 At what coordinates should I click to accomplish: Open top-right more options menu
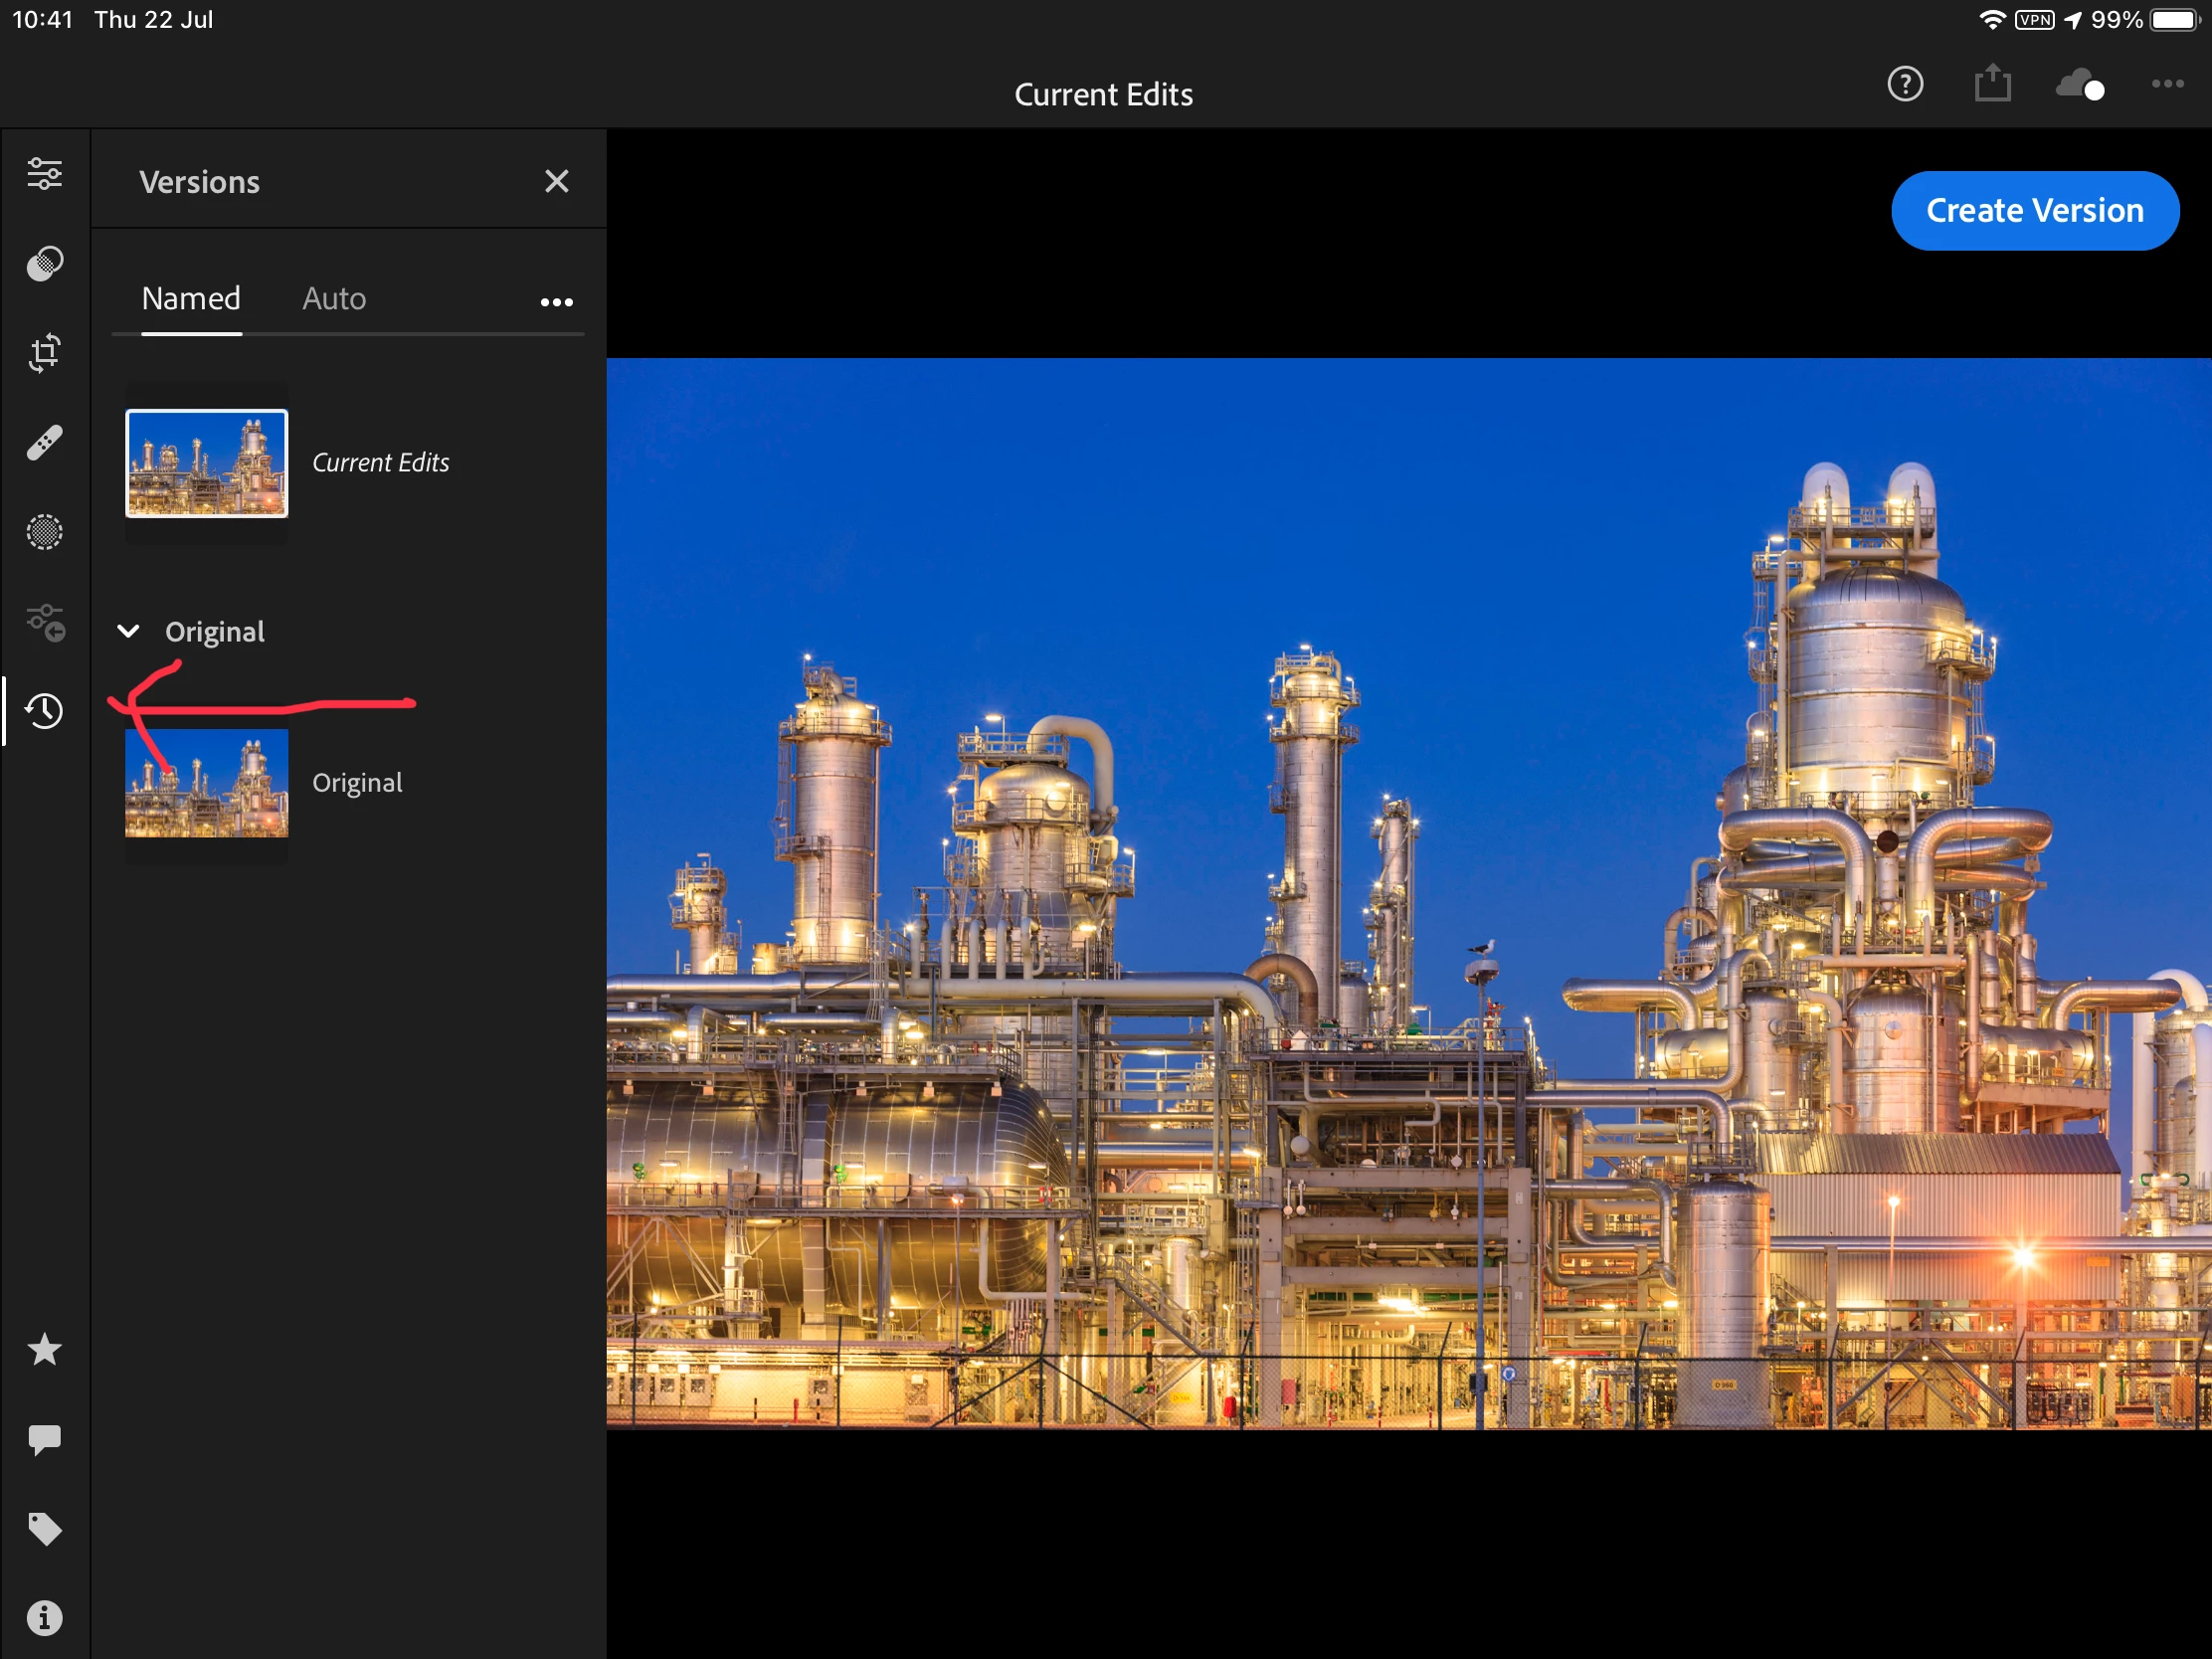pyautogui.click(x=2167, y=84)
